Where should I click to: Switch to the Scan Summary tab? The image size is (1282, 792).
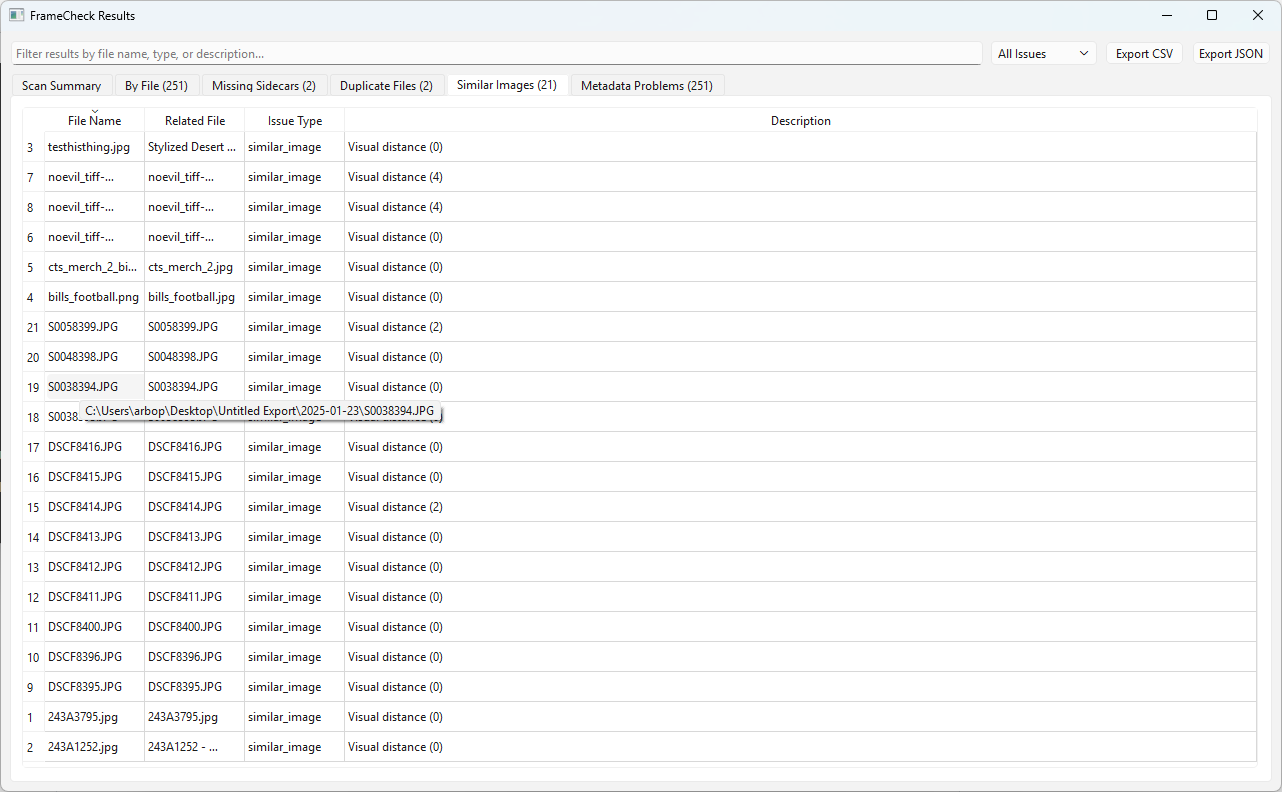pos(61,85)
